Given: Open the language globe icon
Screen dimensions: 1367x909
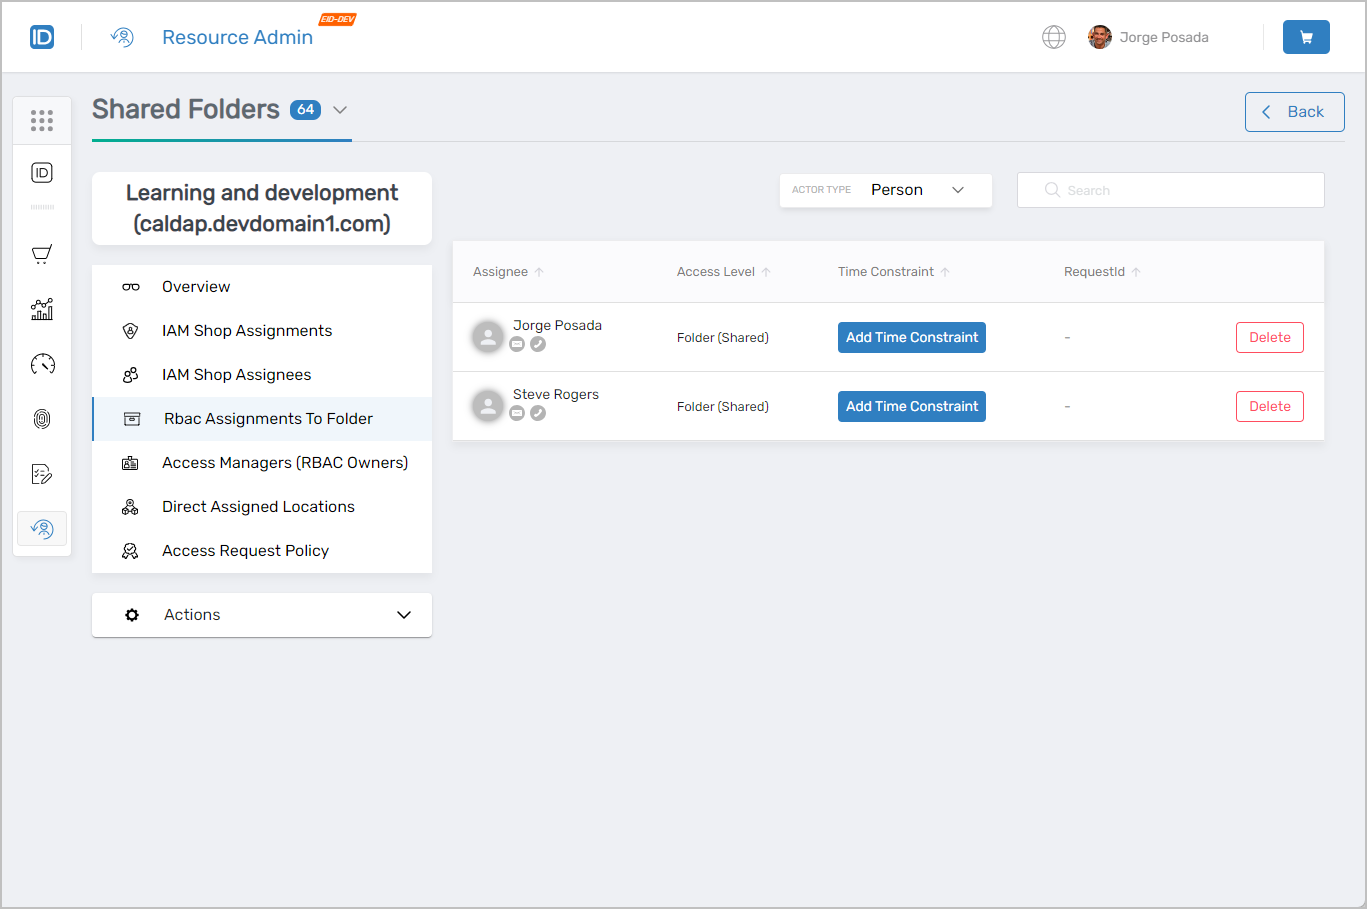Looking at the screenshot, I should [1053, 37].
